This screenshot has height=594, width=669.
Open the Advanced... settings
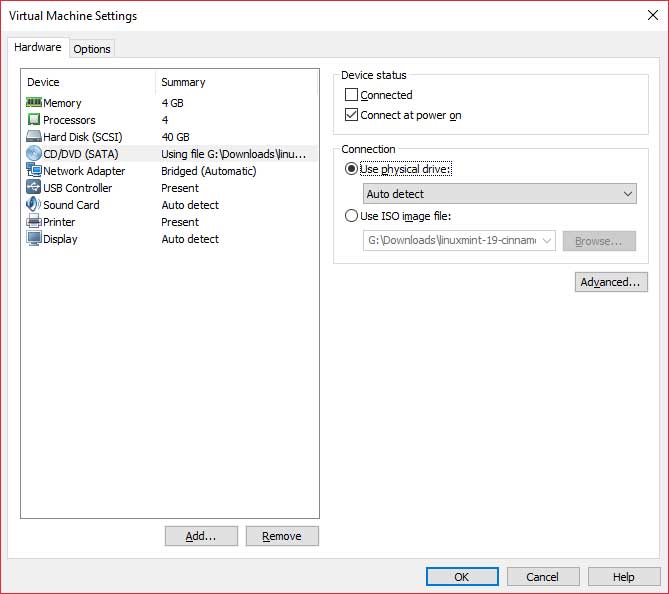point(611,282)
